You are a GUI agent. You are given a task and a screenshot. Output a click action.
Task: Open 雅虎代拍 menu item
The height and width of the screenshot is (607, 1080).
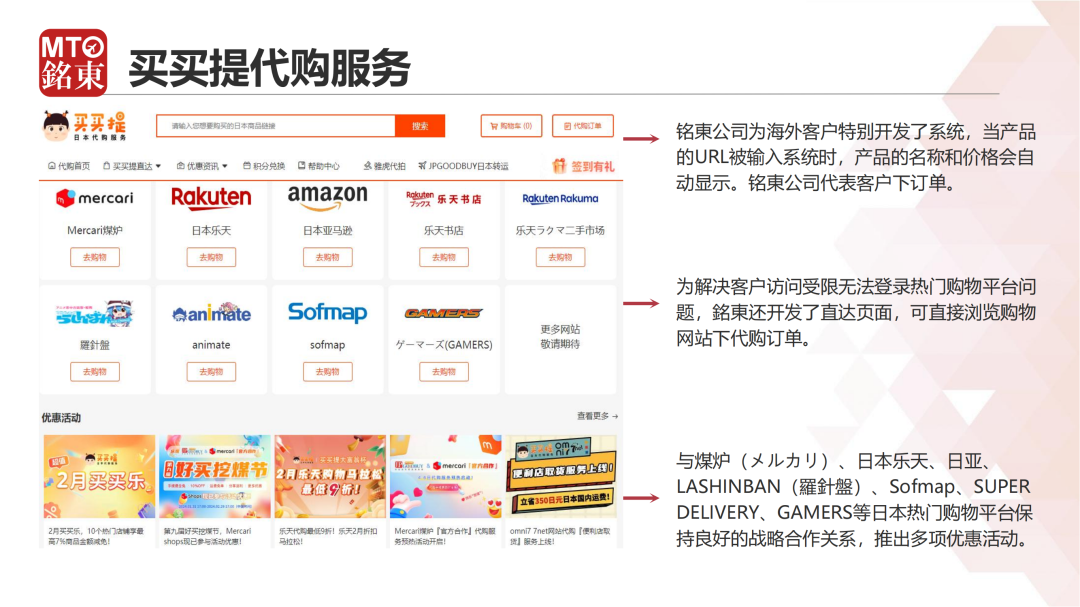pyautogui.click(x=384, y=166)
